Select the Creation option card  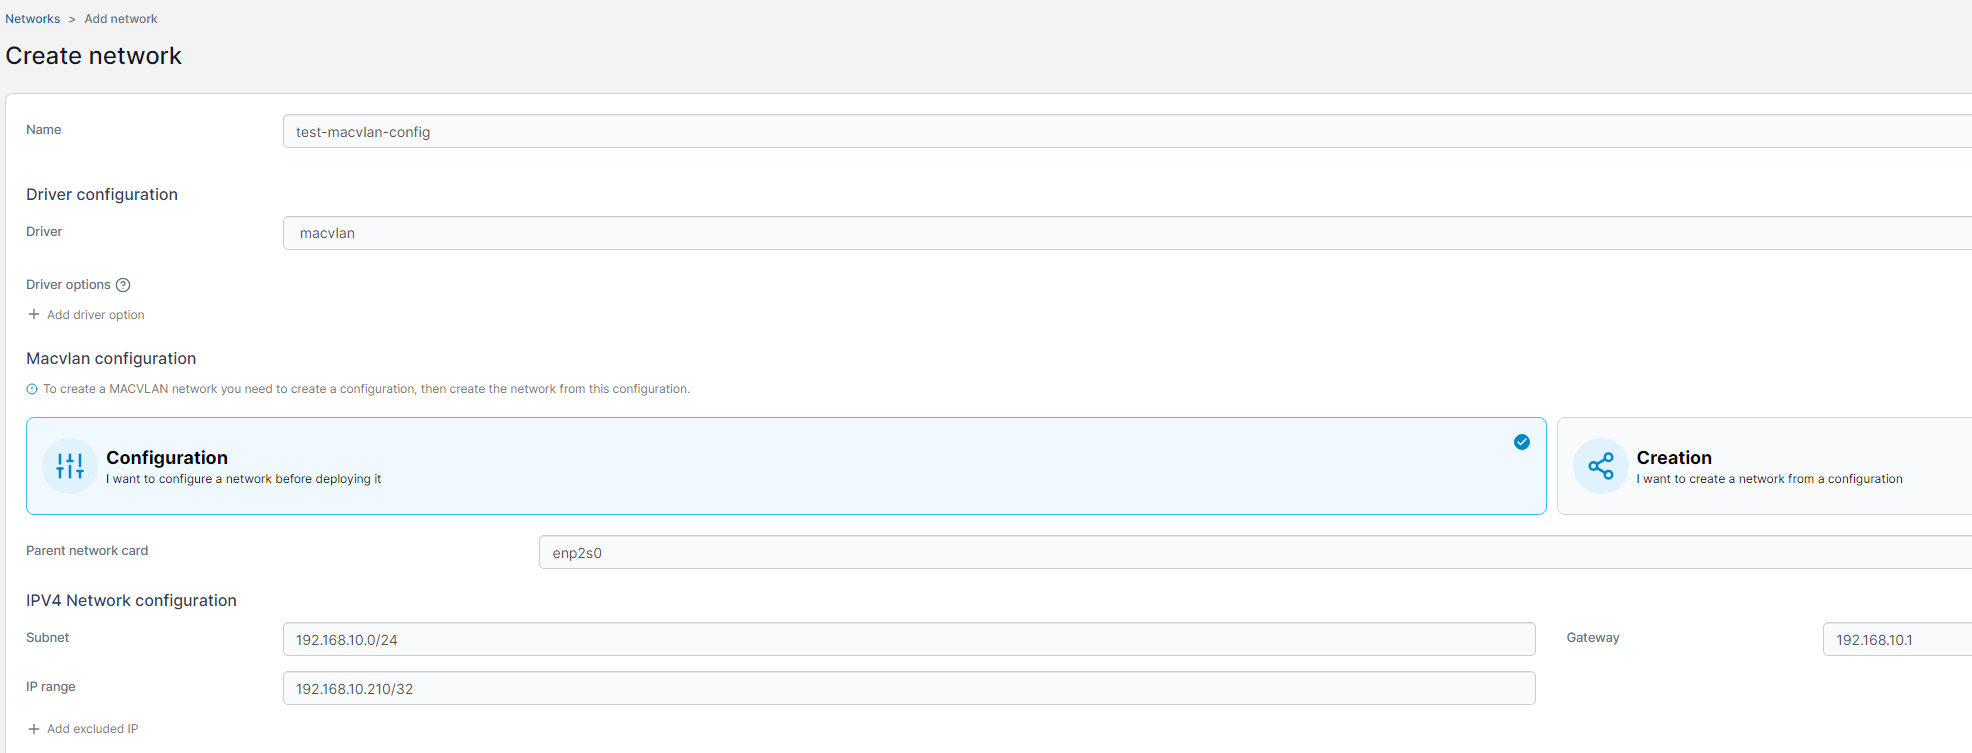(1765, 466)
